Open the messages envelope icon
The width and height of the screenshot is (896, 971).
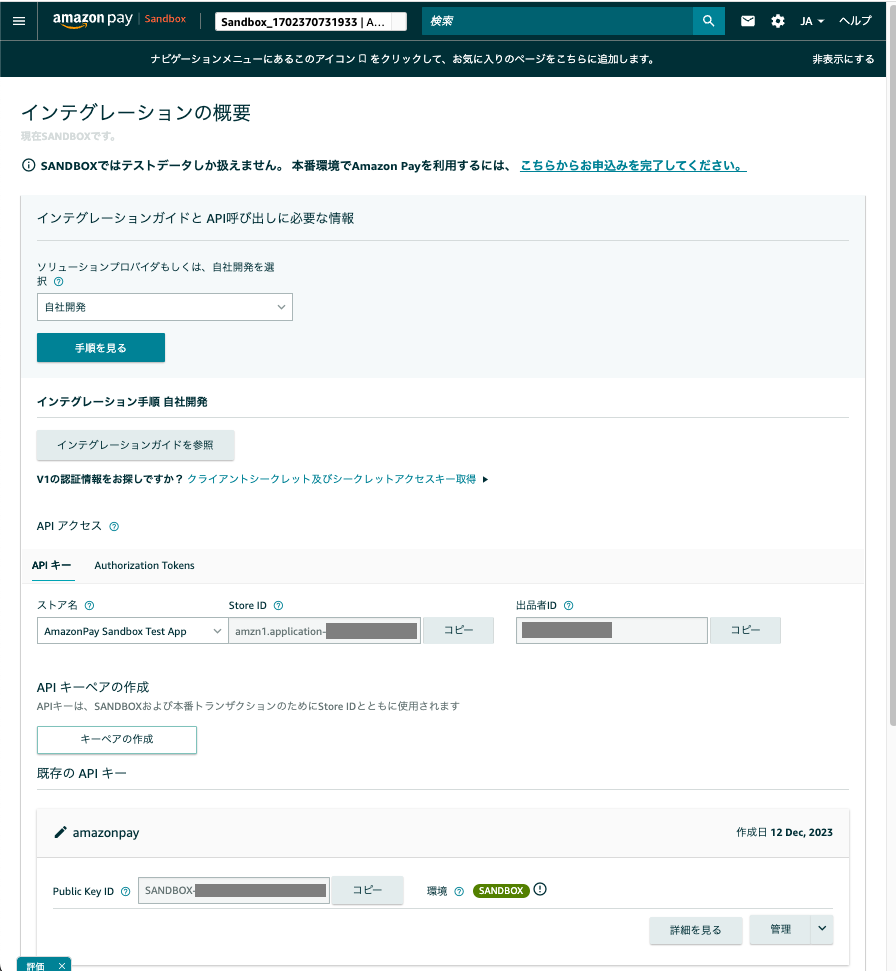click(x=747, y=21)
